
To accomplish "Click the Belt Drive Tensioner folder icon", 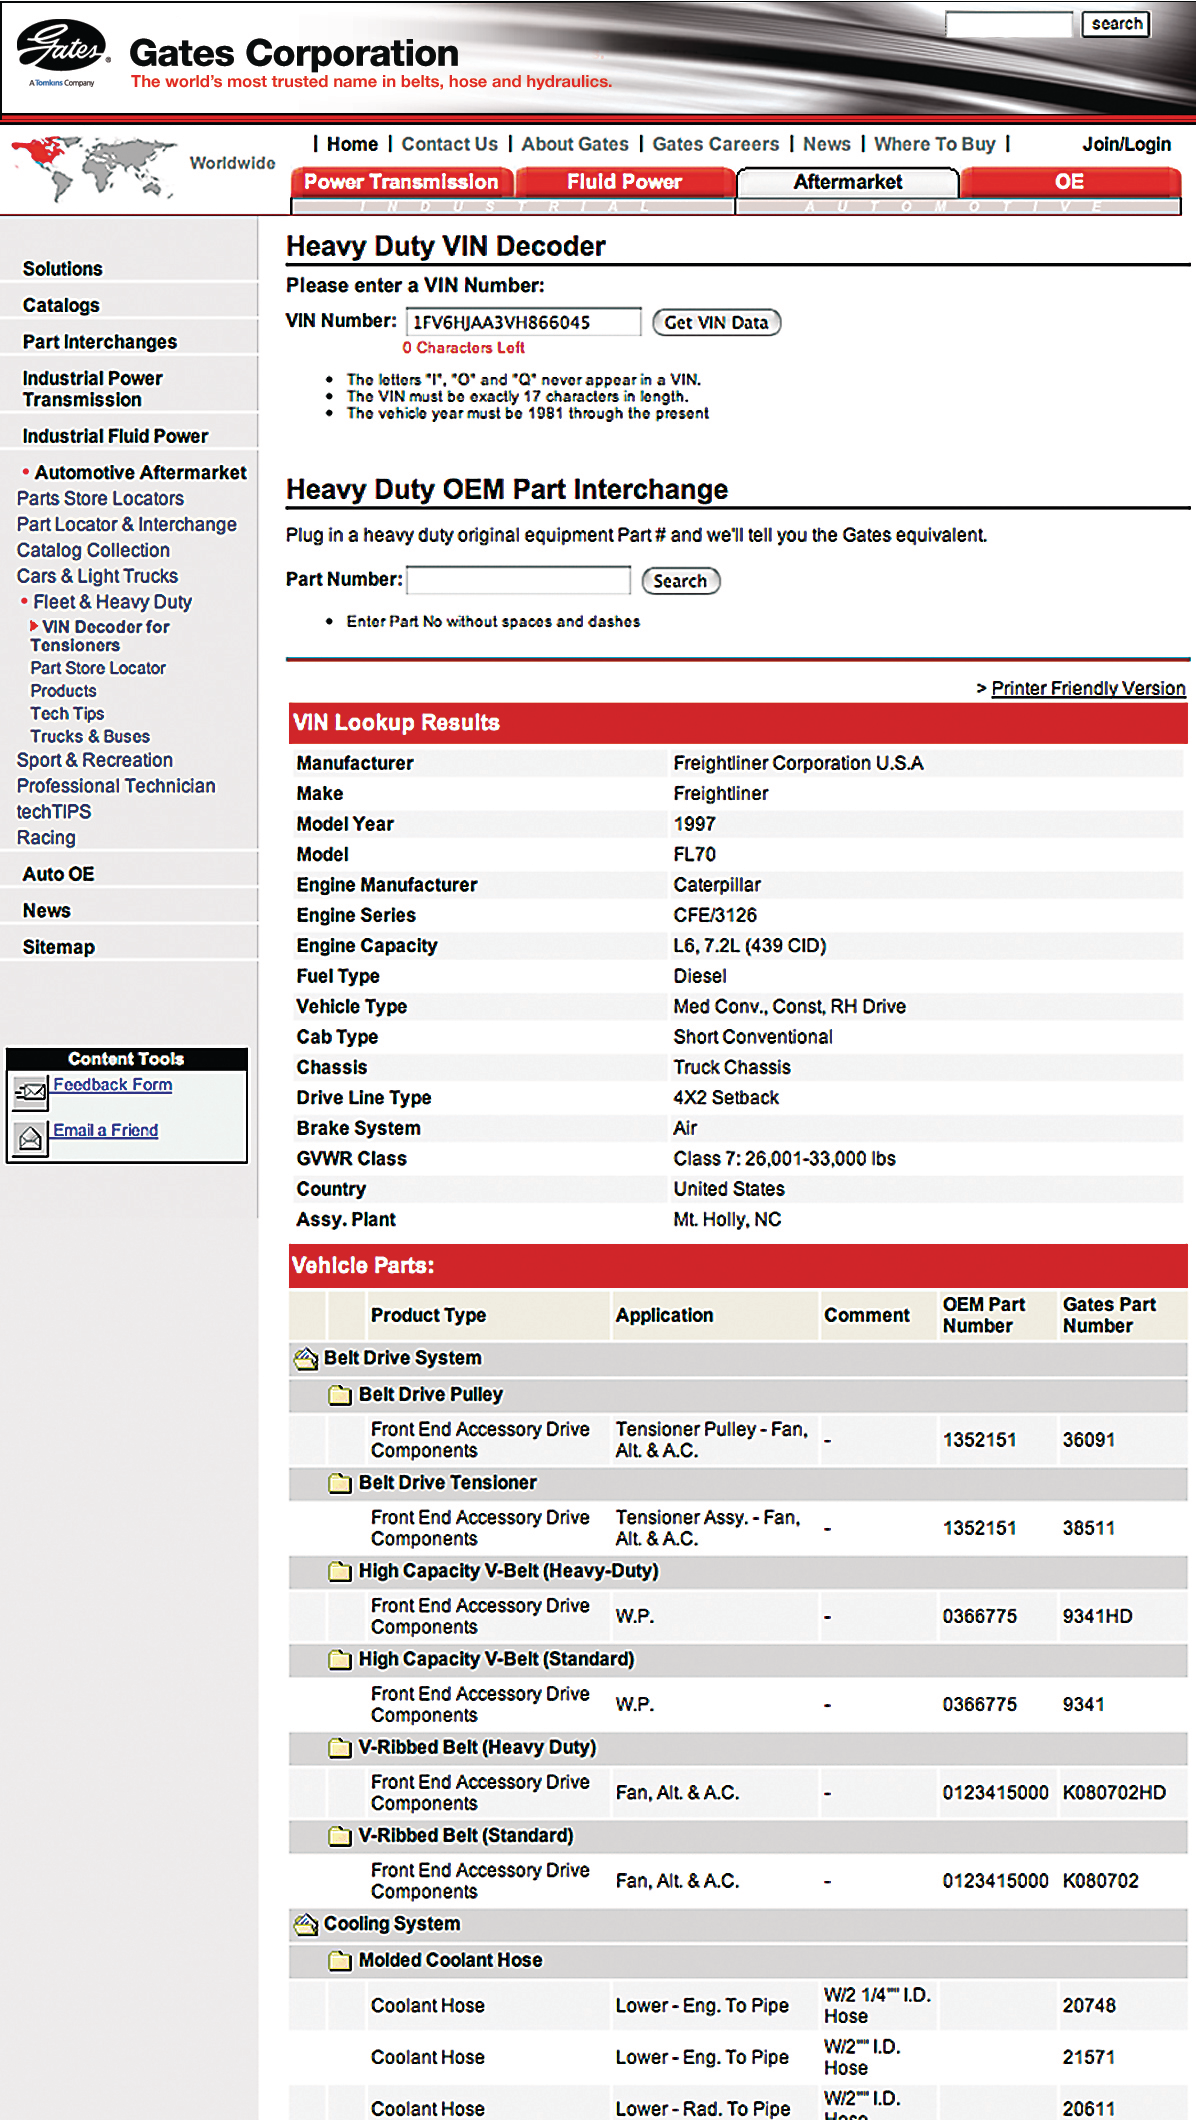I will 340,1483.
